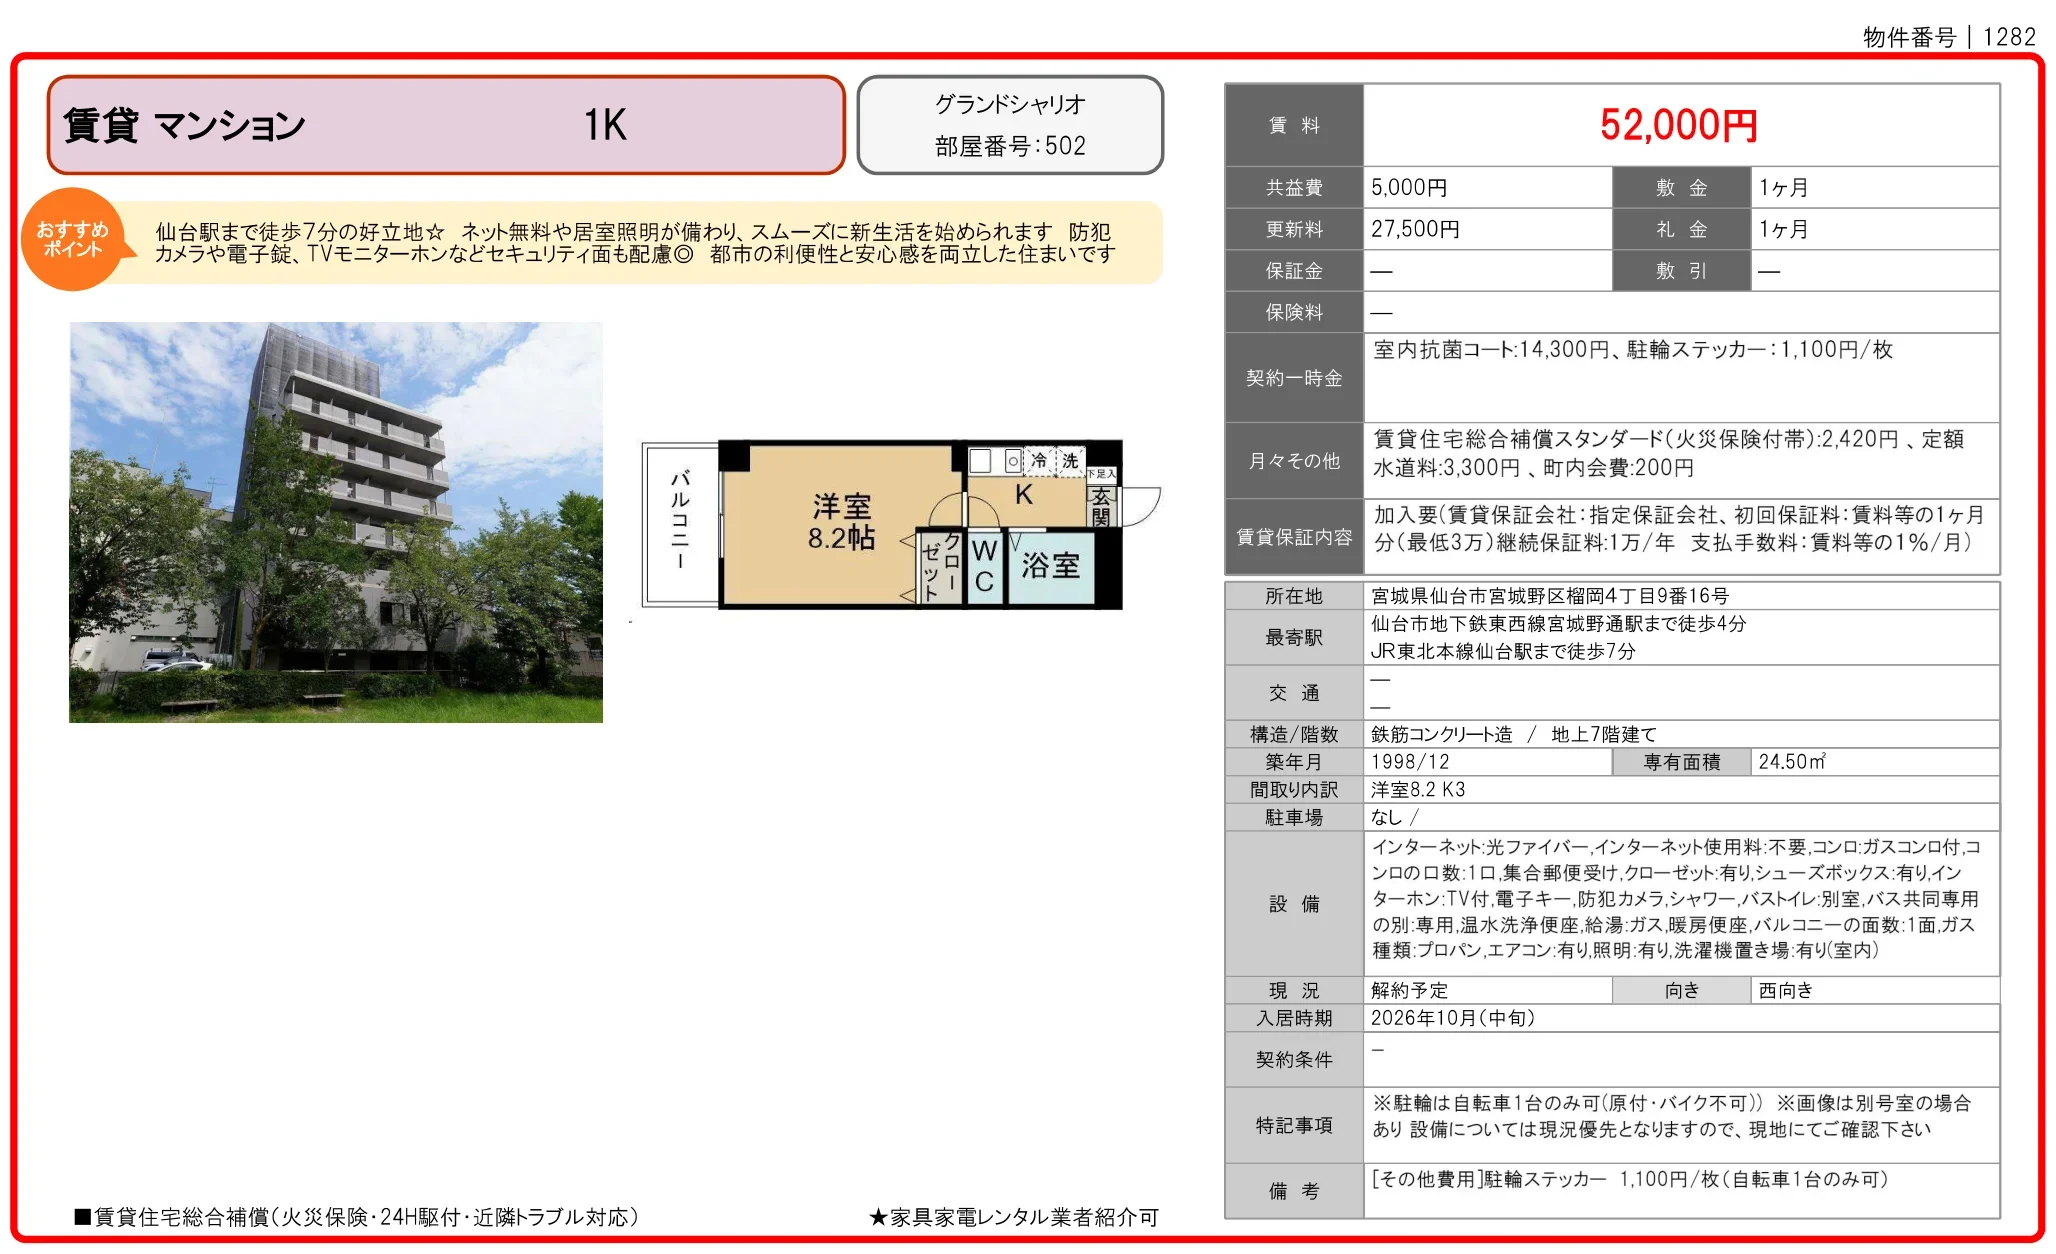Click the K kitchen label in floor plan
The height and width of the screenshot is (1254, 2056).
pyautogui.click(x=1024, y=494)
